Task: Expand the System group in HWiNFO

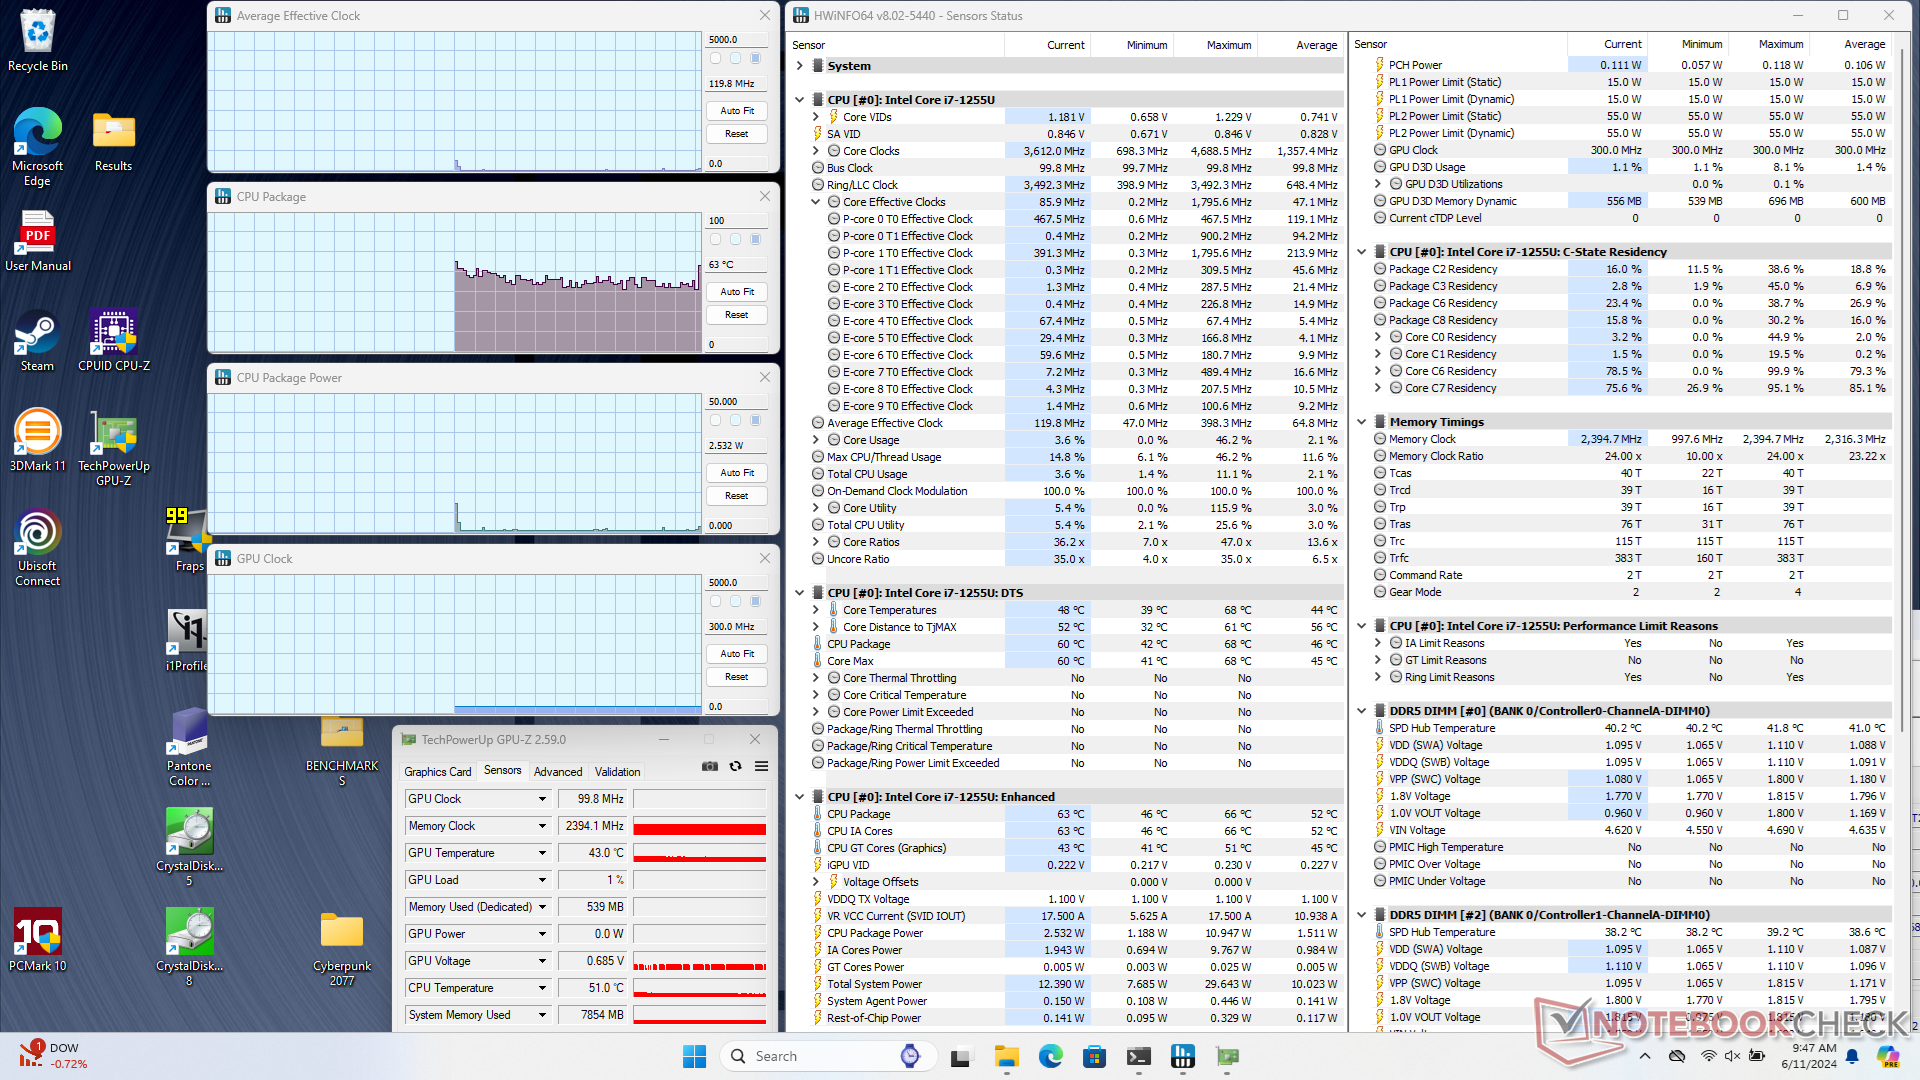Action: (800, 66)
